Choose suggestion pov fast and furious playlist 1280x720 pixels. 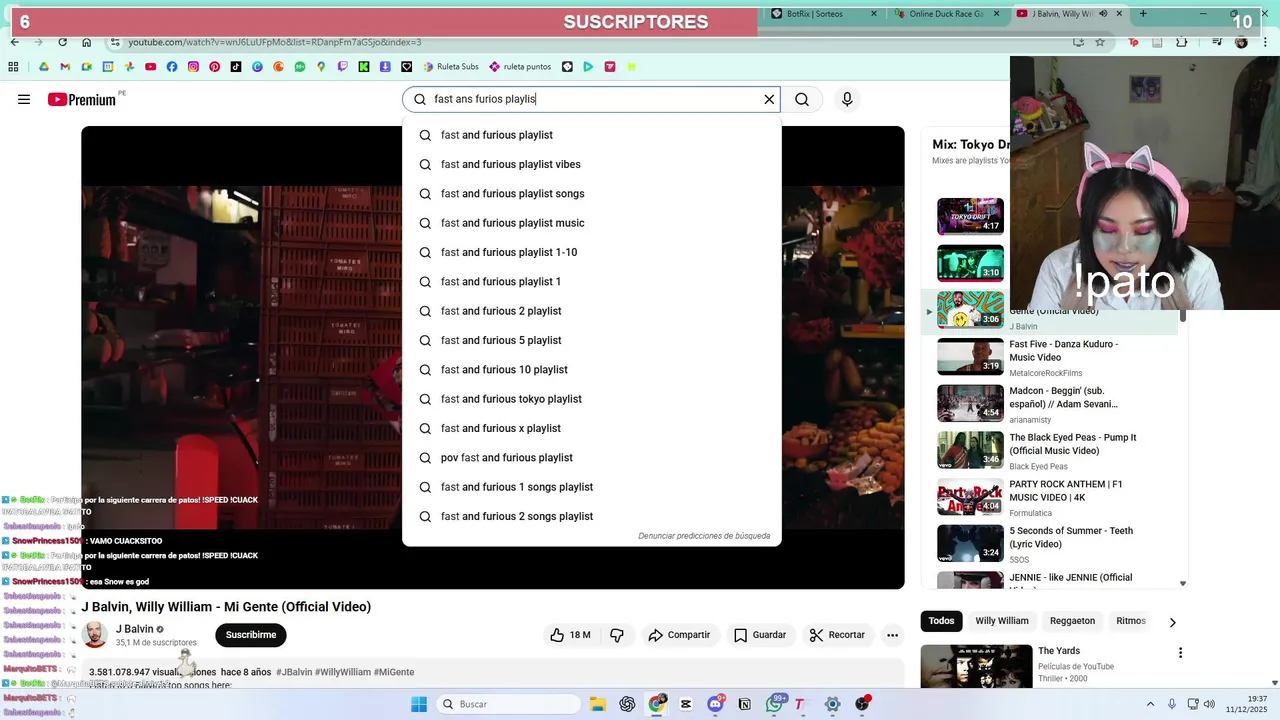pos(592,458)
